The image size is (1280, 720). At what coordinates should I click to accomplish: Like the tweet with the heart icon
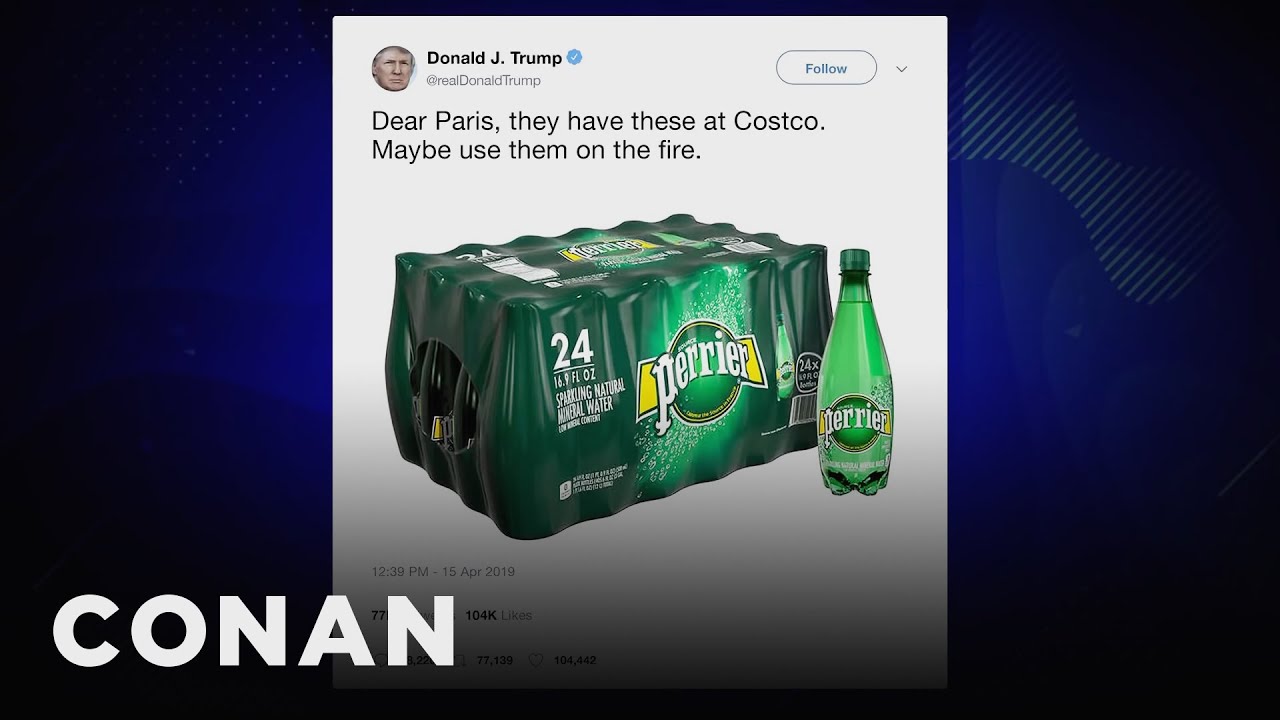[x=534, y=660]
